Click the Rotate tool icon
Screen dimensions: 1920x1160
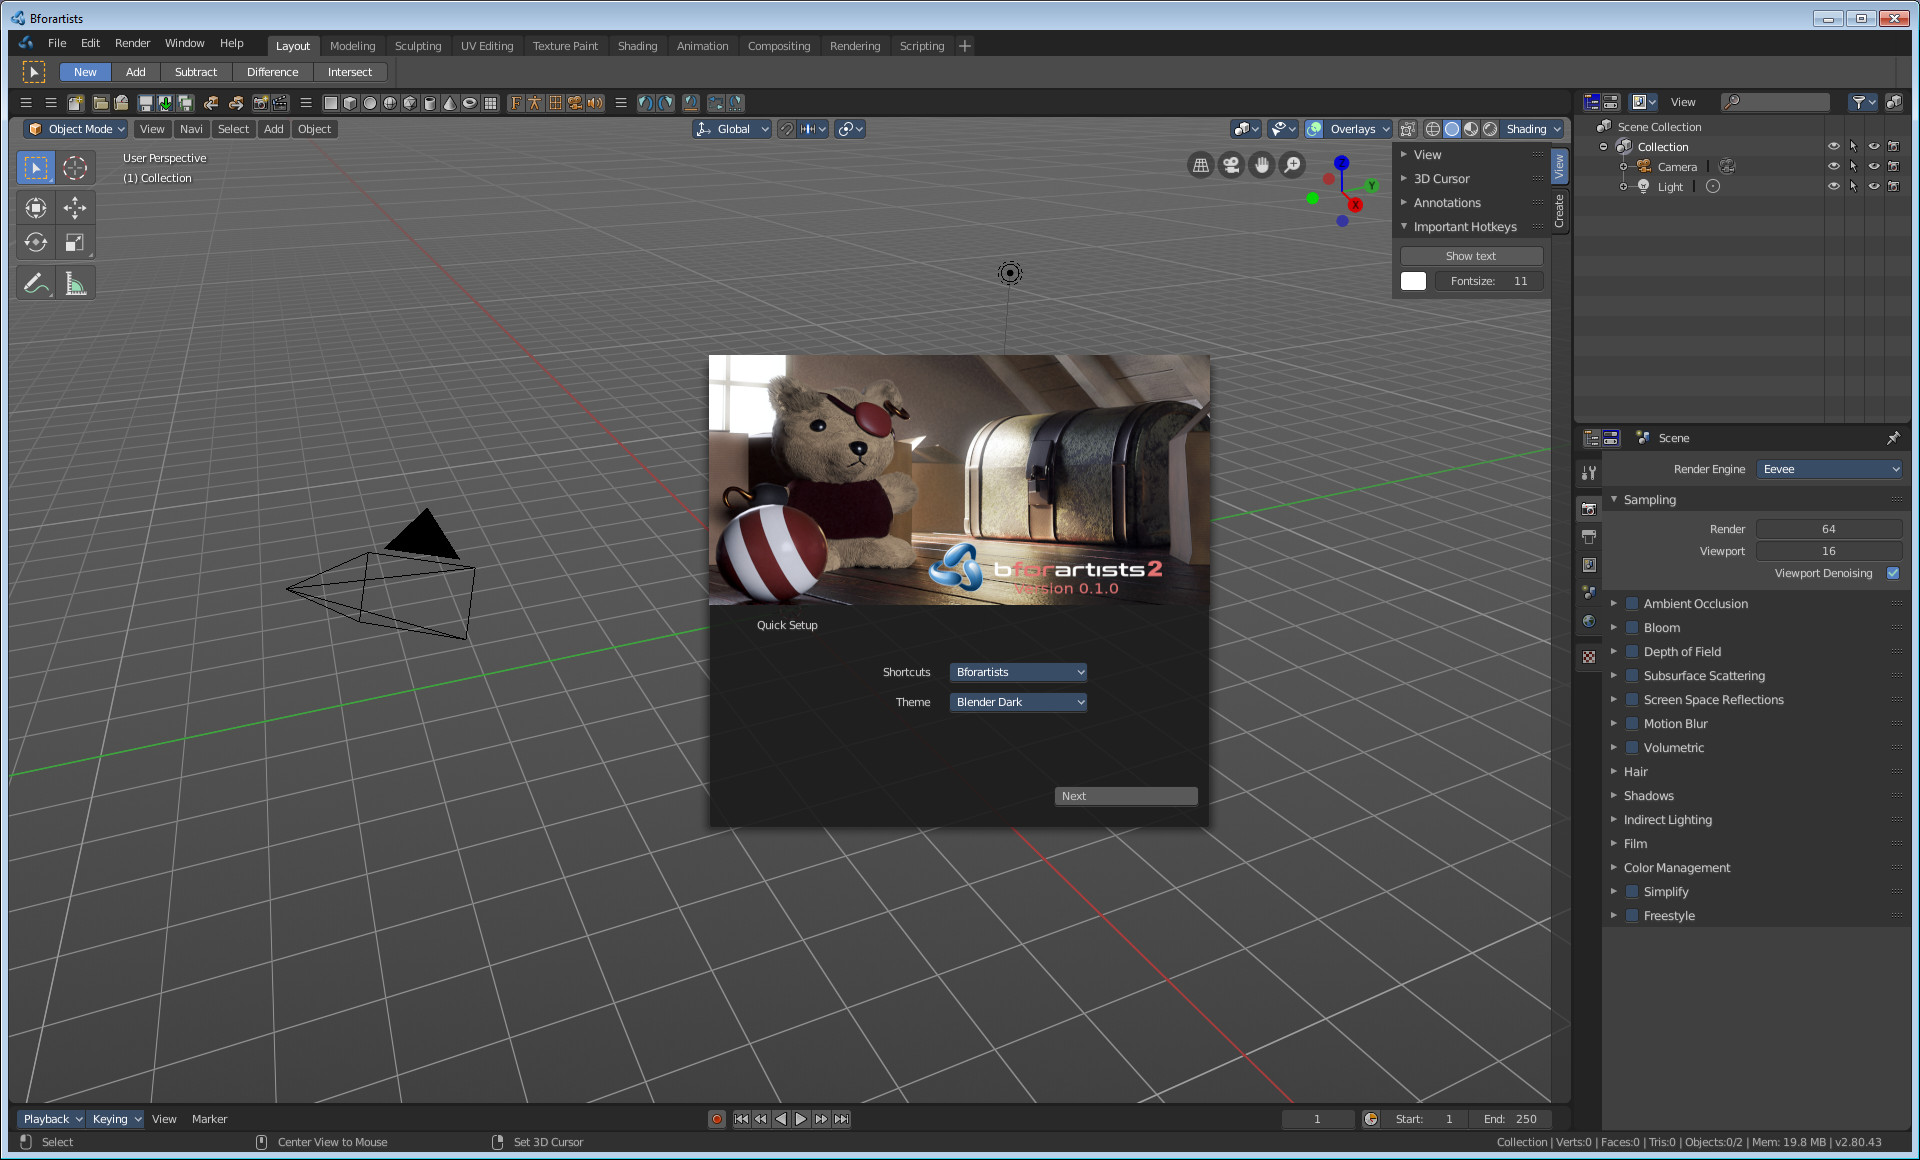[37, 243]
